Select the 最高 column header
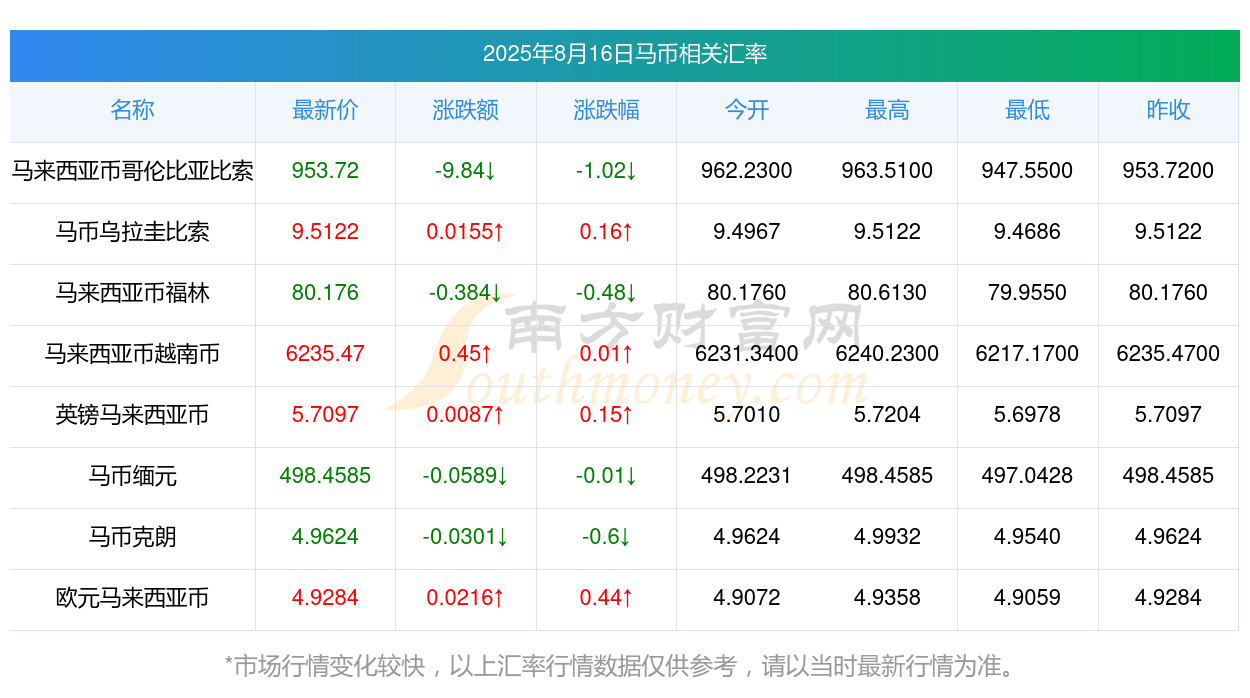1250x698 pixels. [x=887, y=110]
